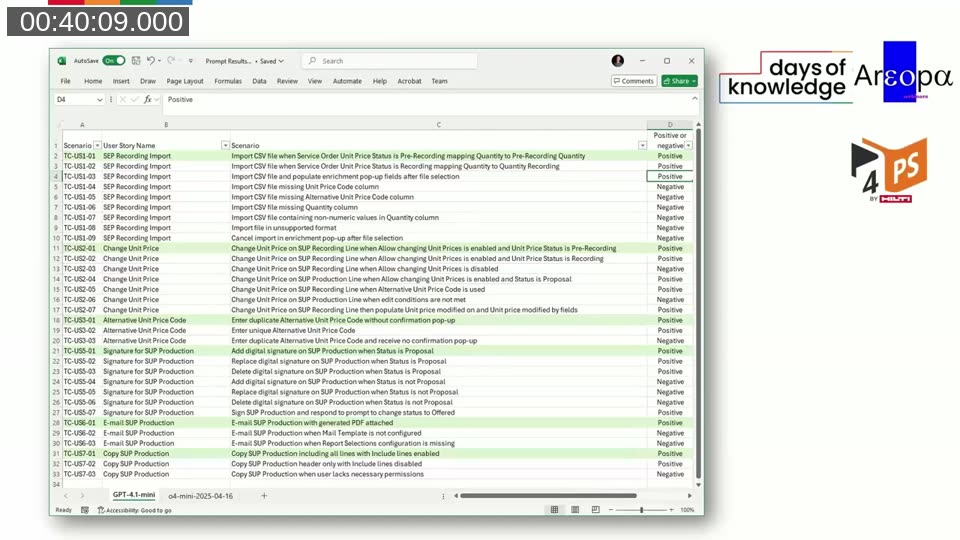The width and height of the screenshot is (960, 540).
Task: Click the scroll down arrow
Action: [x=698, y=485]
